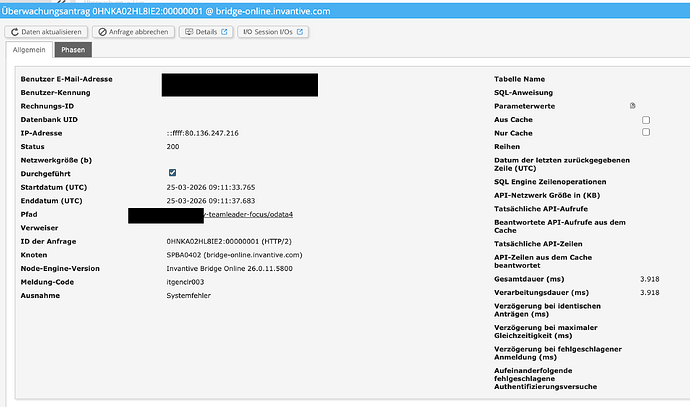
Task: Check the Nur Cache checkbox
Action: point(646,132)
